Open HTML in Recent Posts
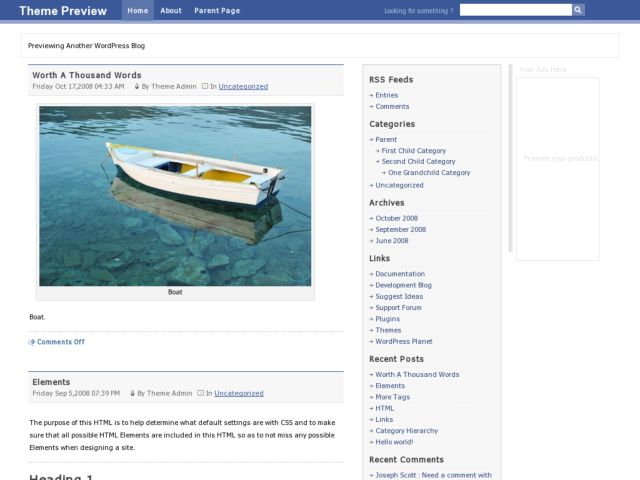 (385, 408)
